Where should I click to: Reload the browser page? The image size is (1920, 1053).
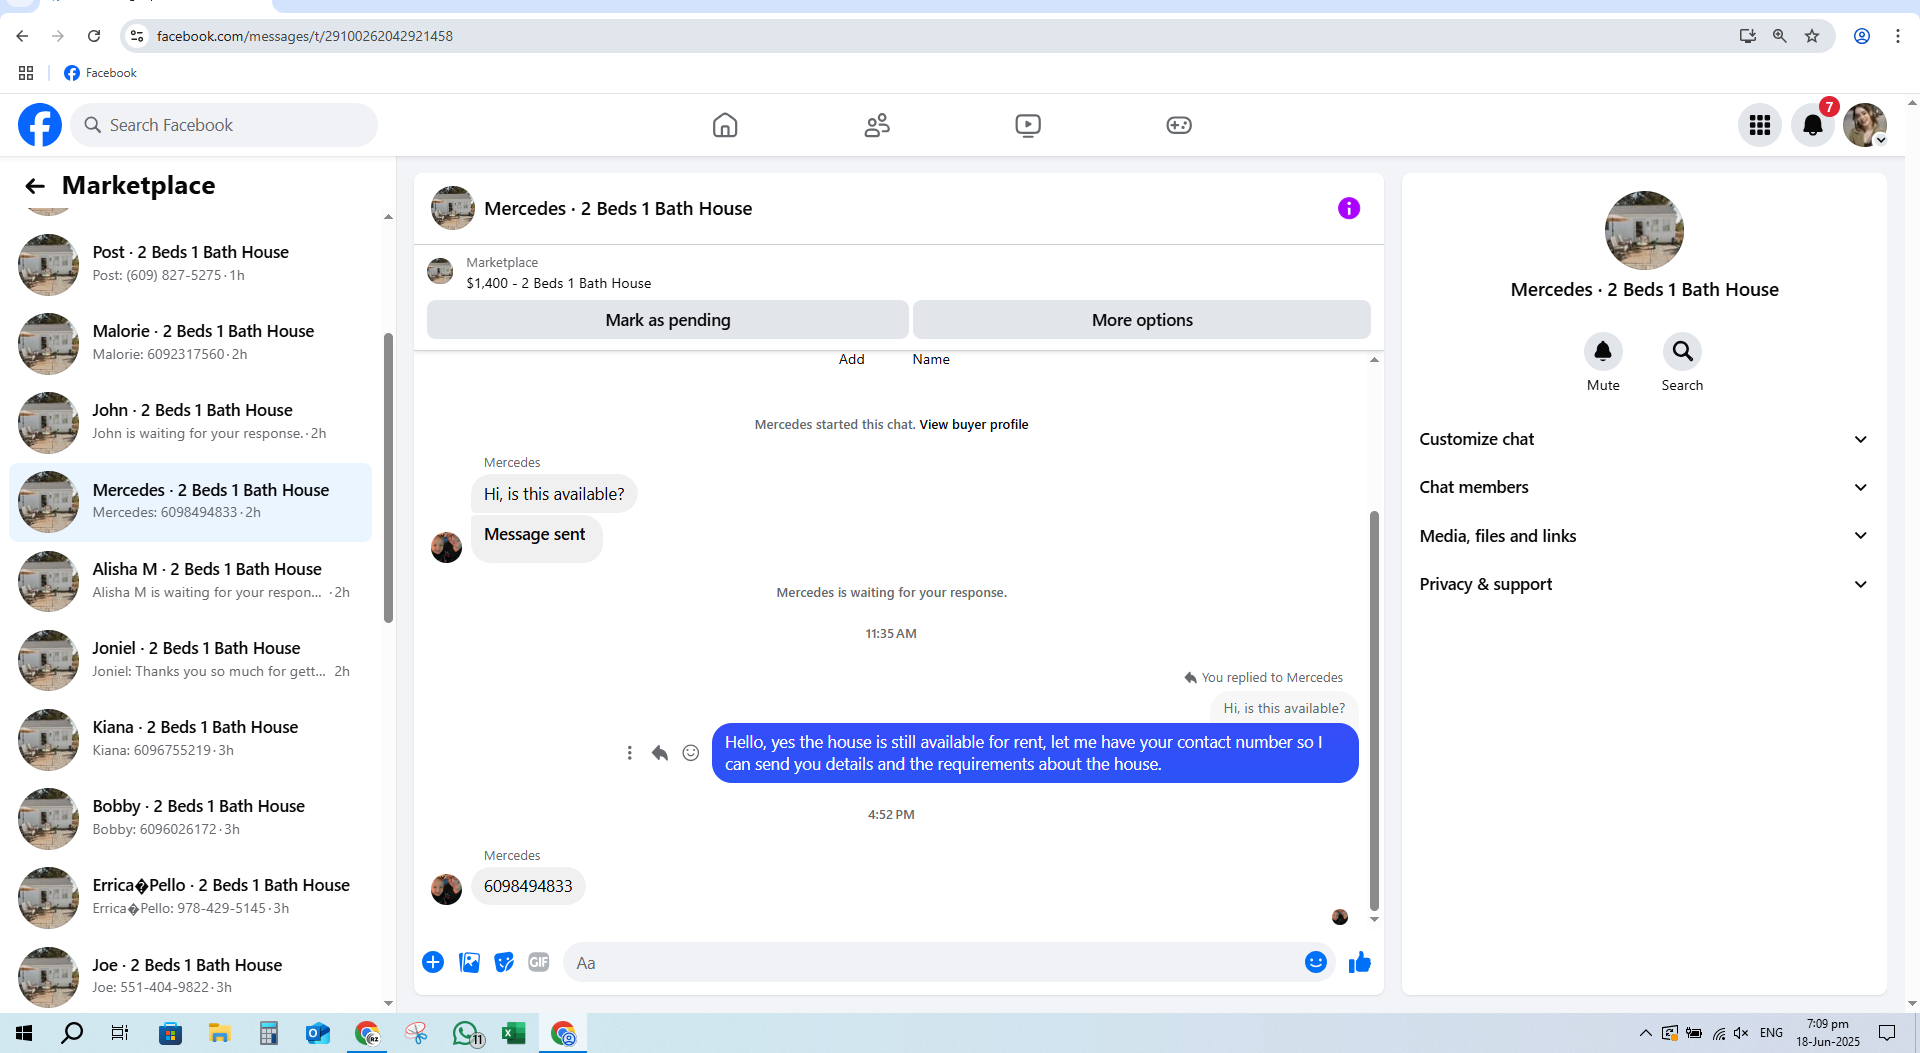(94, 36)
